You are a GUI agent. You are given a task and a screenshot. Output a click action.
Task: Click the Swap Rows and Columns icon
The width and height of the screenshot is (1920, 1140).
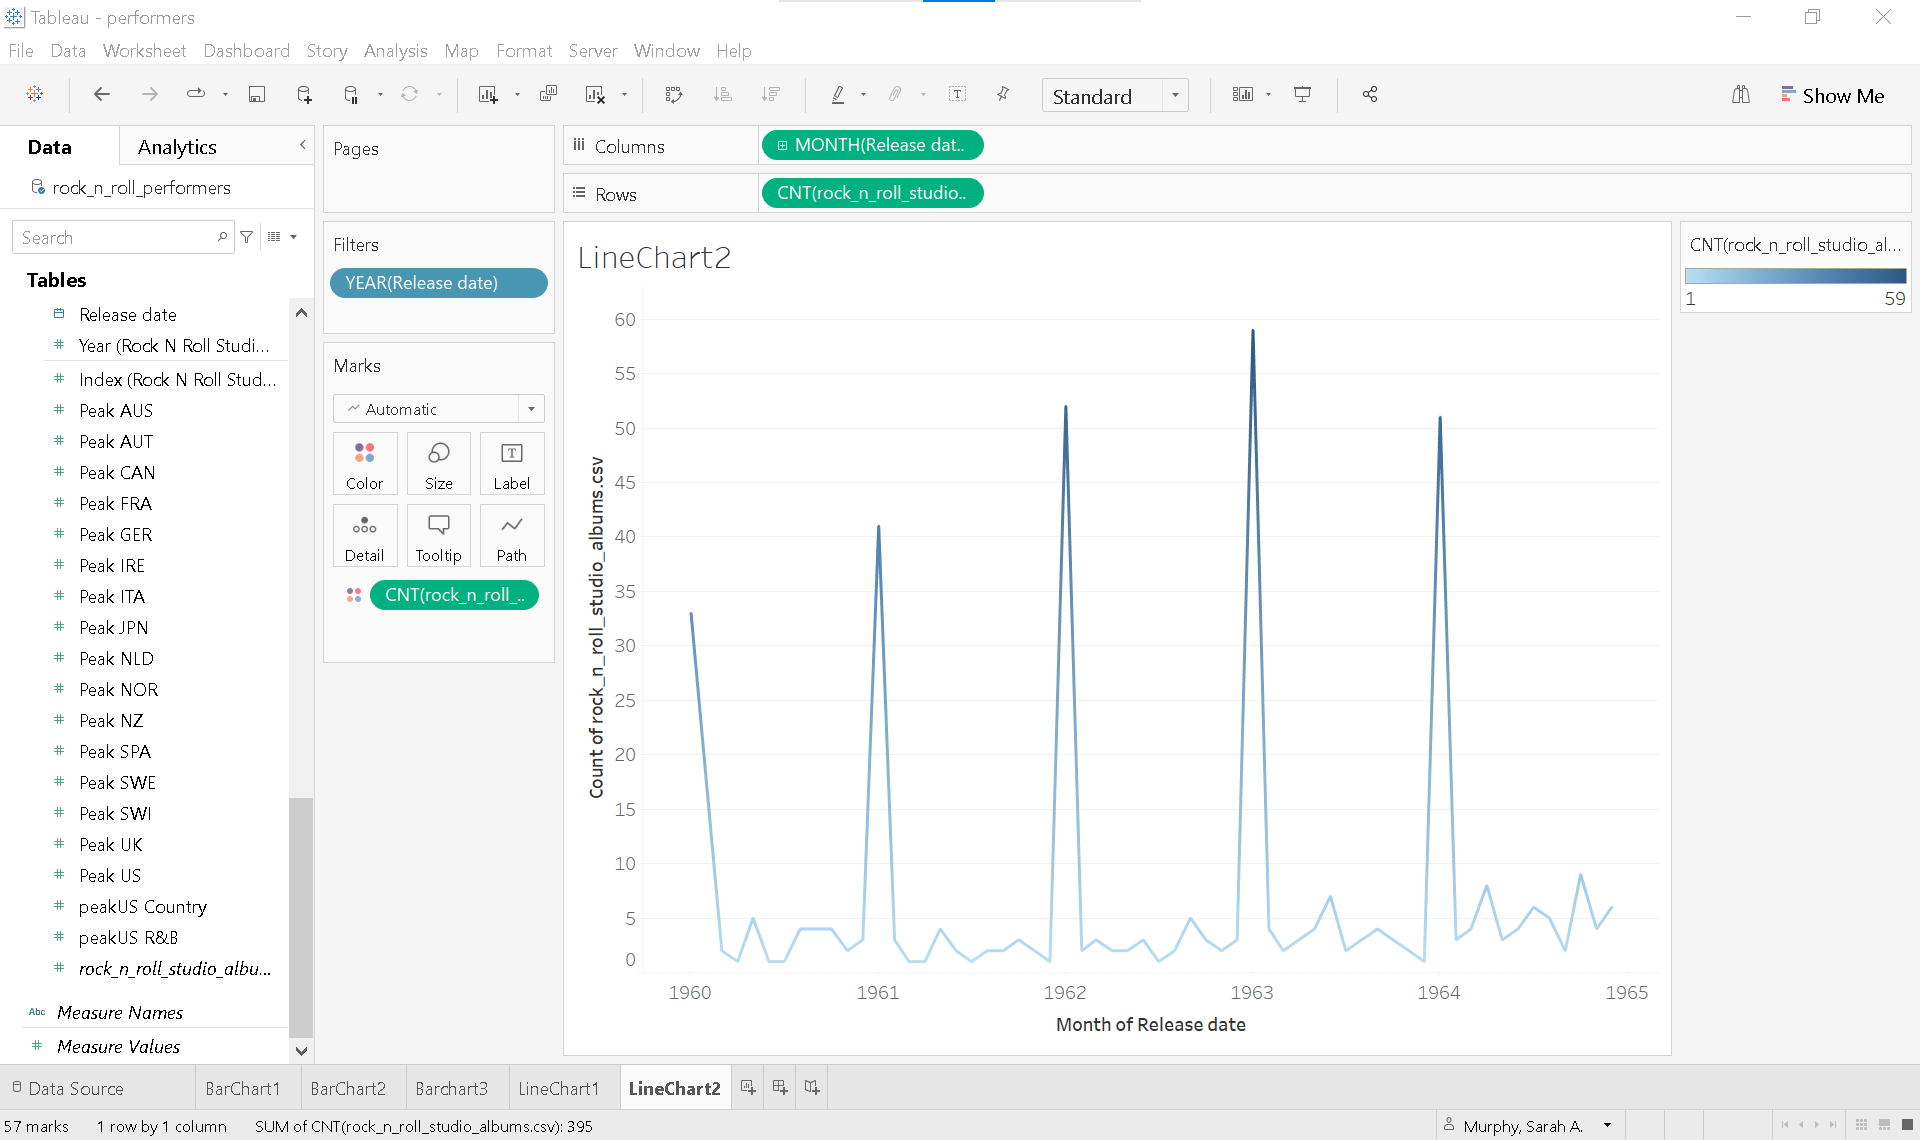673,94
